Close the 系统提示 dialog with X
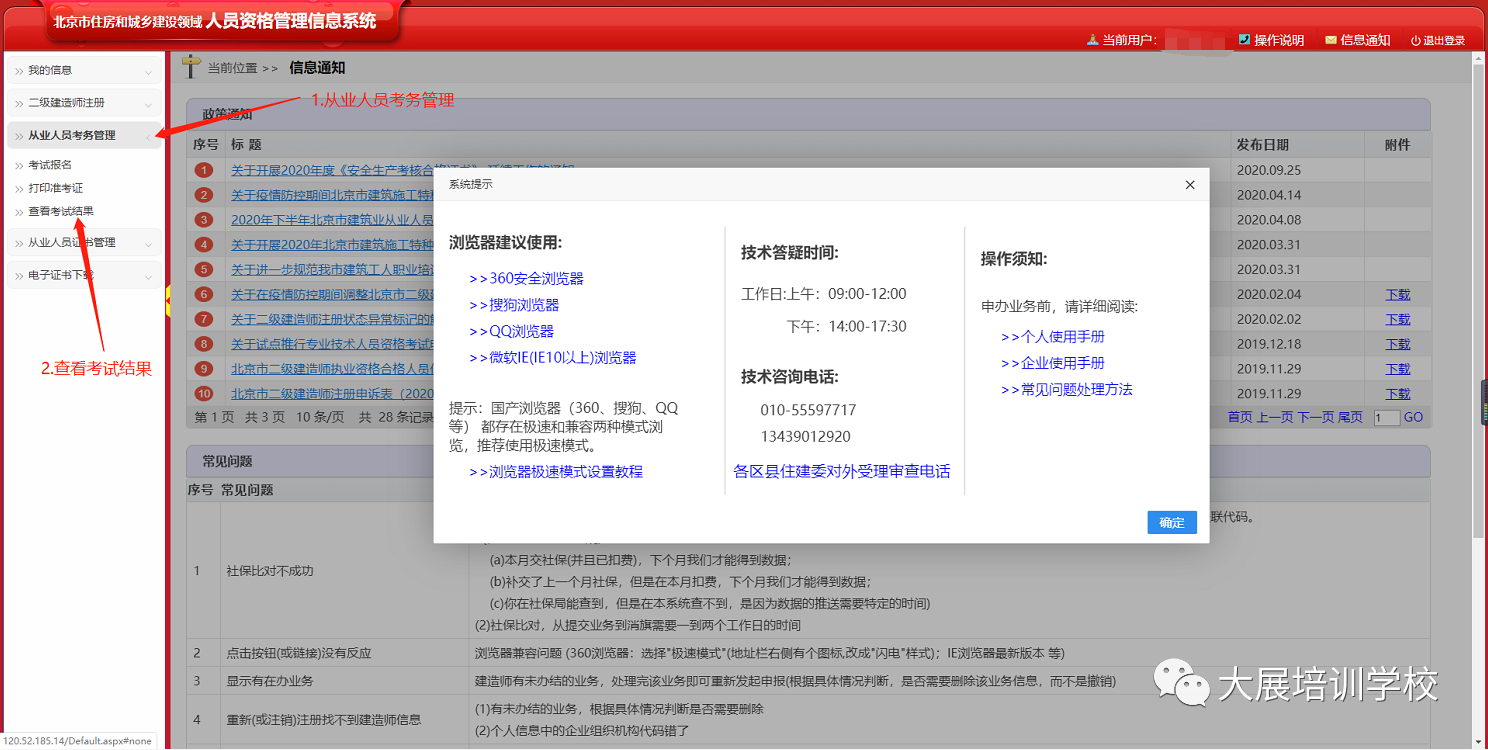Viewport: 1488px width, 750px height. [1189, 185]
